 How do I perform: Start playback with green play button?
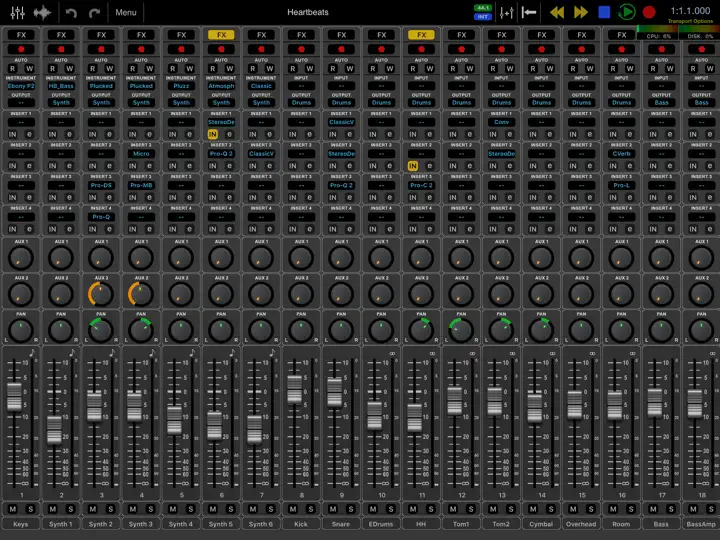(x=627, y=12)
